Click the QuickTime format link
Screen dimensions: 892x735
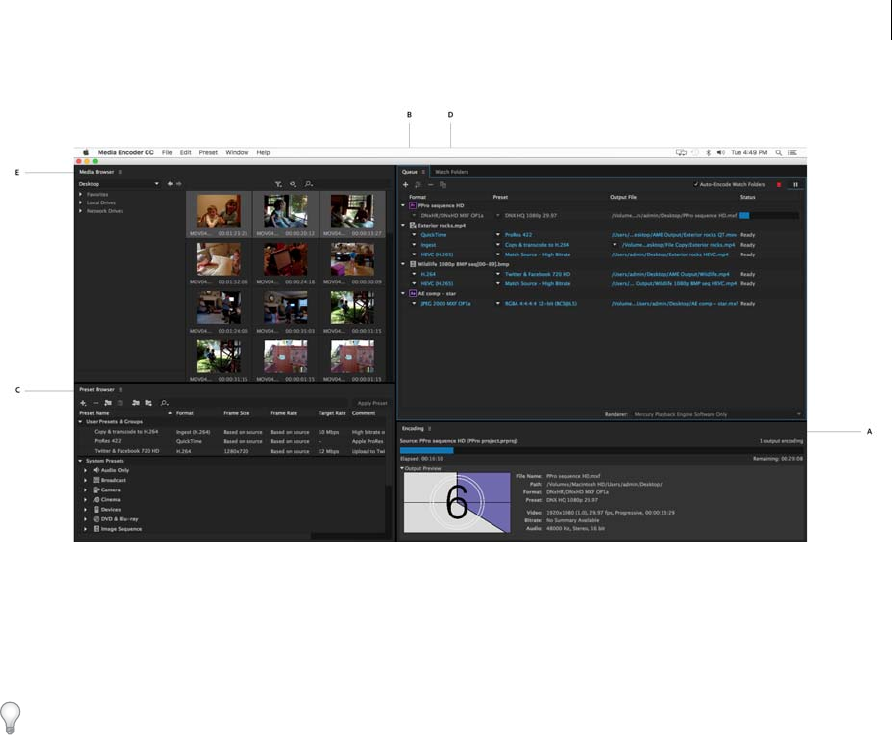433,234
